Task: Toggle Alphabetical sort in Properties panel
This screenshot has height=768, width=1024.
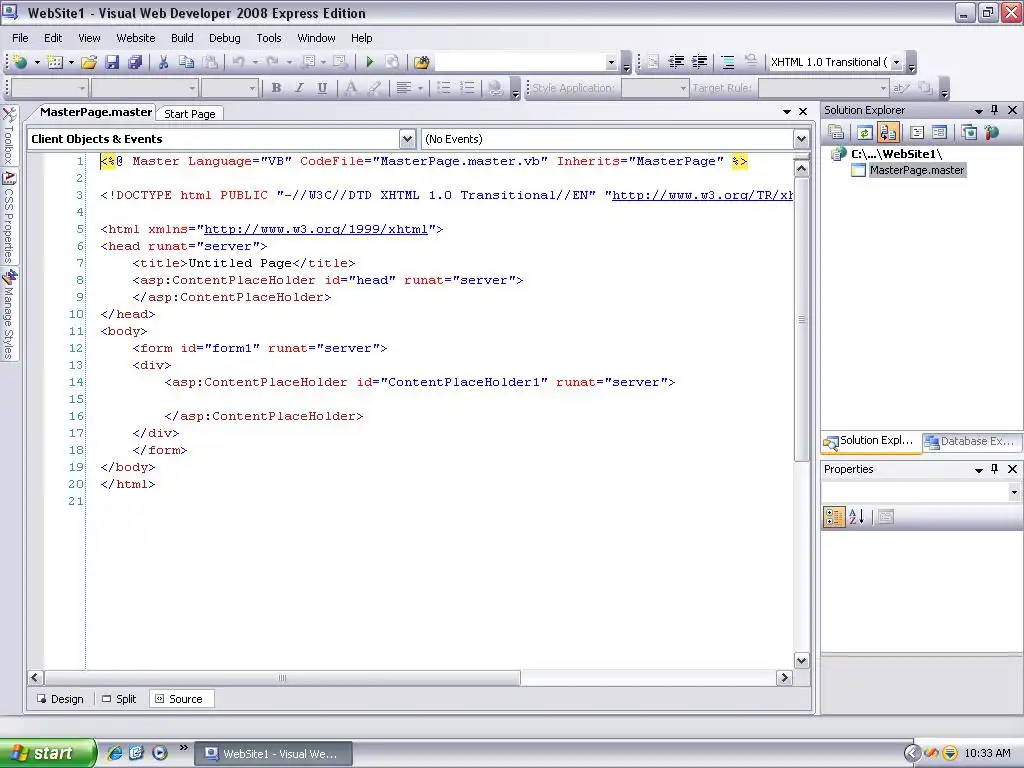Action: (857, 517)
